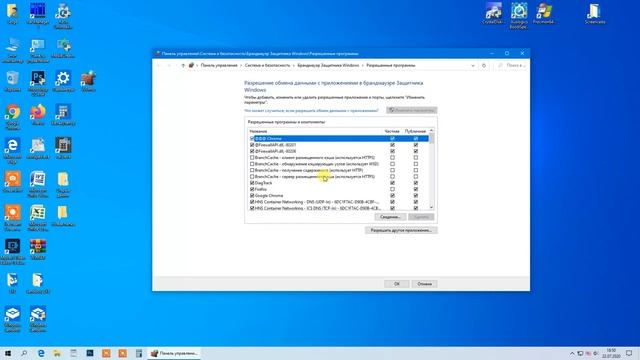Select the Recycle Bin desktop icon
The image size is (640, 360).
click(x=13, y=81)
